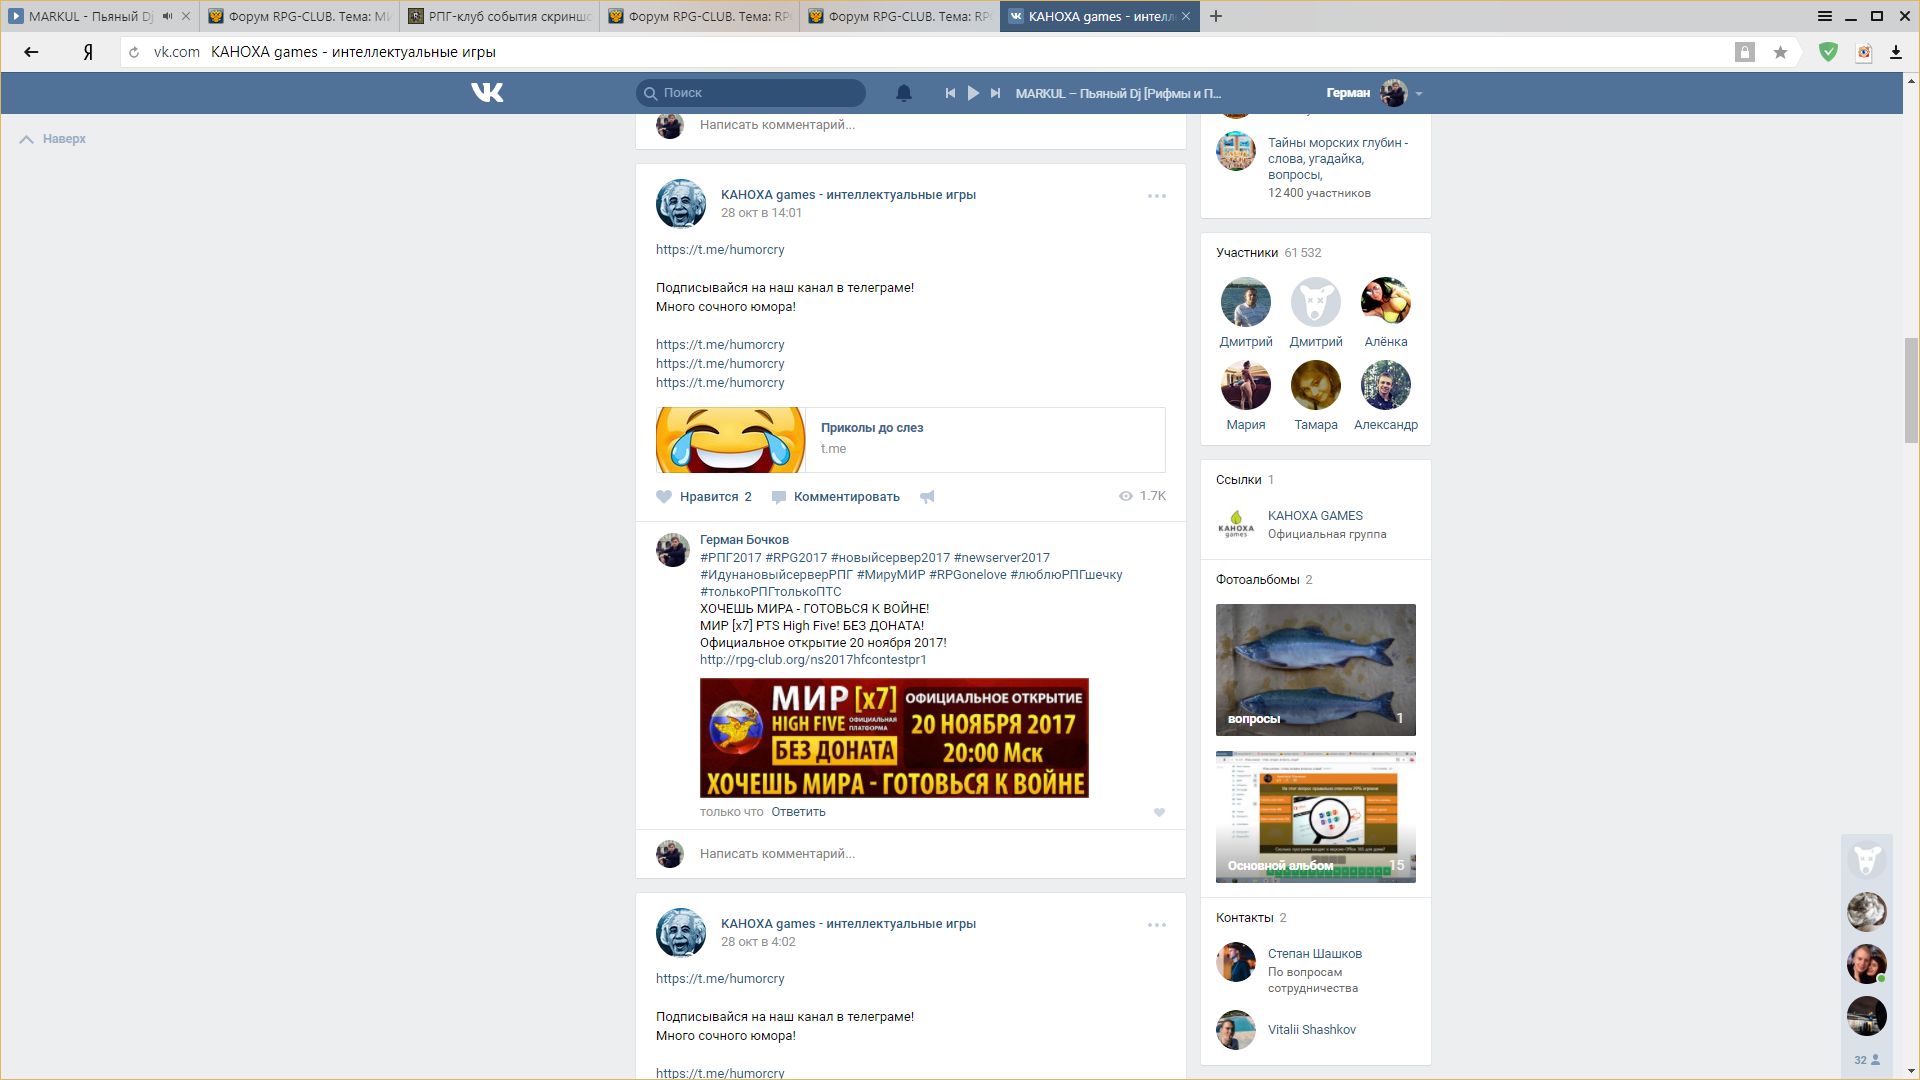The image size is (1920, 1080).
Task: Open вопросы photo album
Action: (1316, 670)
